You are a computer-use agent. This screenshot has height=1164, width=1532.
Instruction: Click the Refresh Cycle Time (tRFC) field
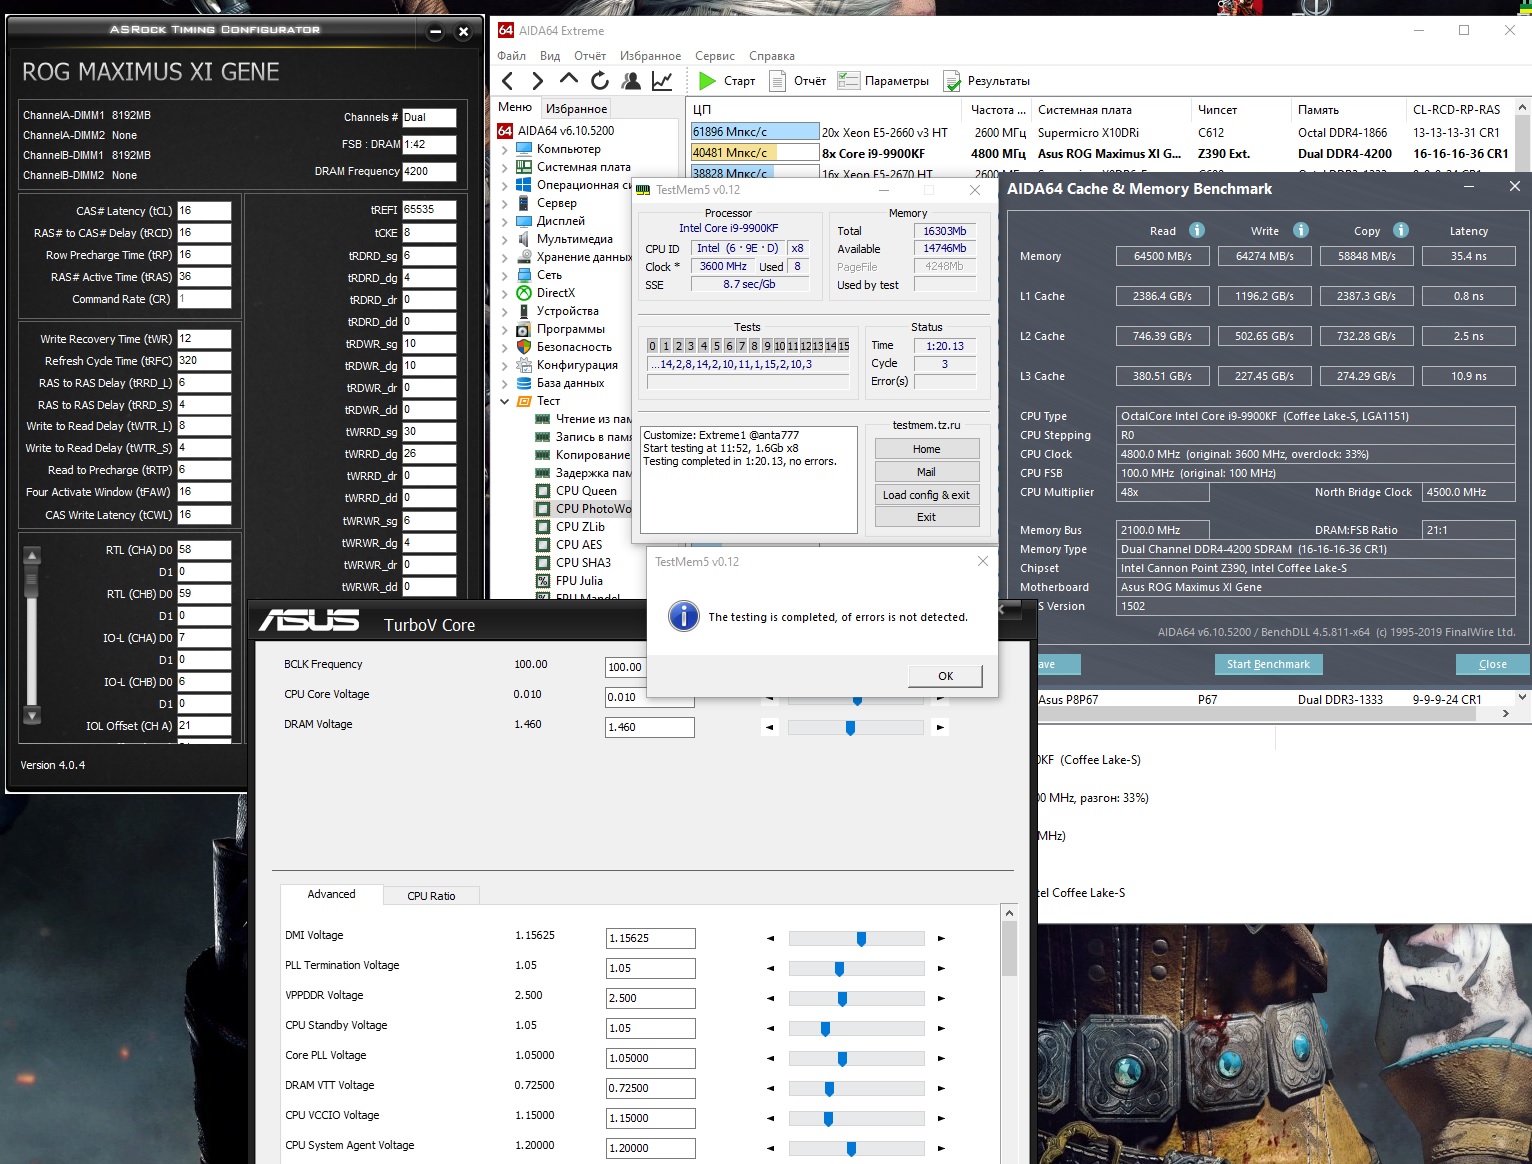point(204,361)
